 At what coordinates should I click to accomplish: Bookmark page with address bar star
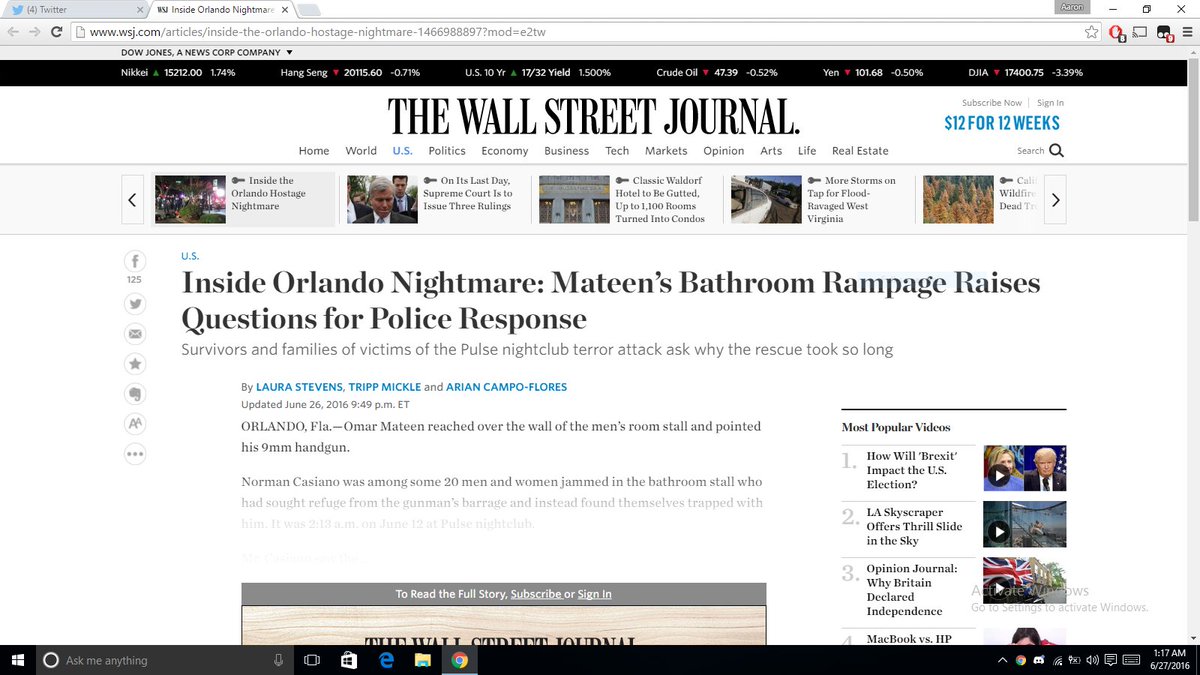pos(1093,31)
